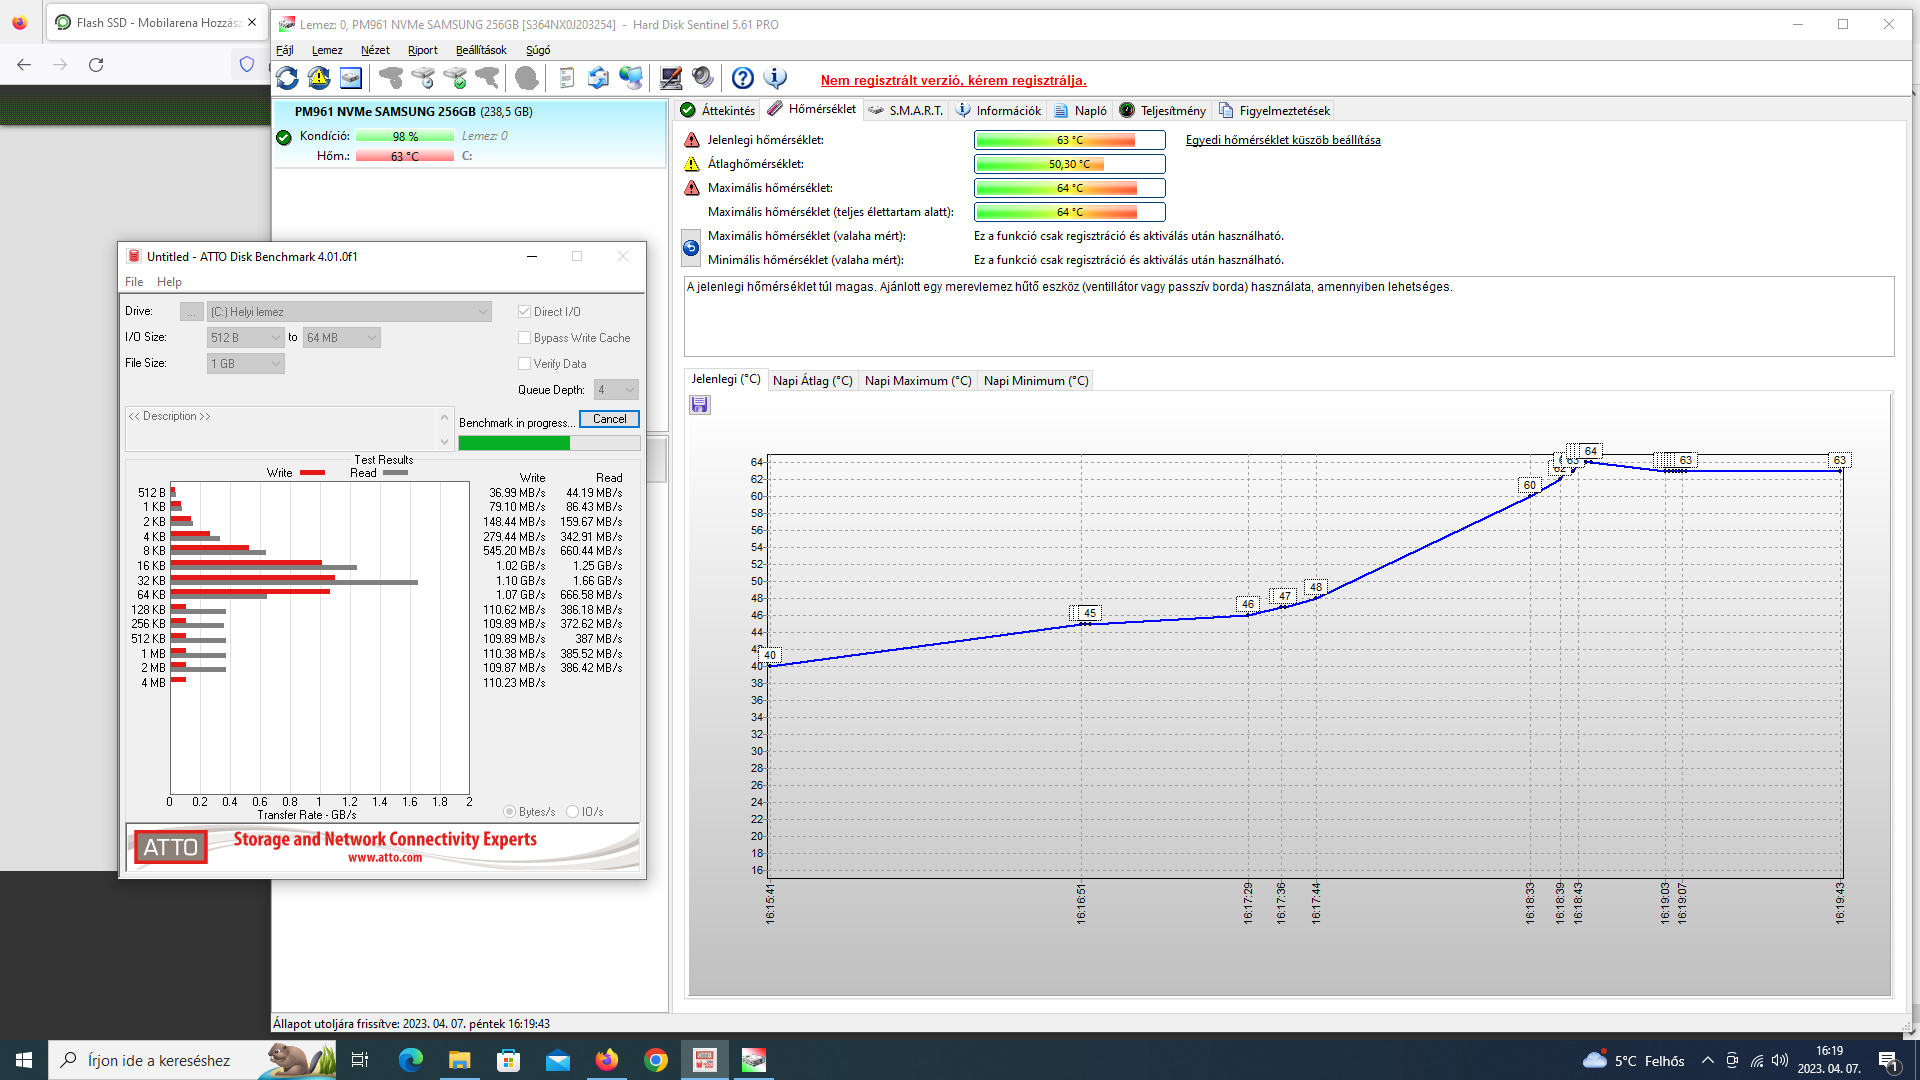1920x1080 pixels.
Task: Switch to the S.M.A.R.T. tab
Action: pos(905,110)
